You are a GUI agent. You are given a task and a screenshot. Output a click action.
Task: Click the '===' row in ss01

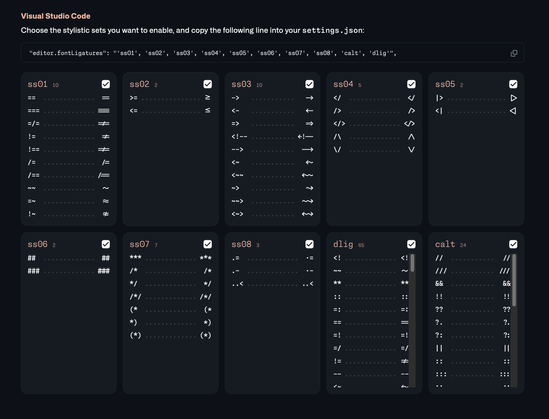coord(69,111)
